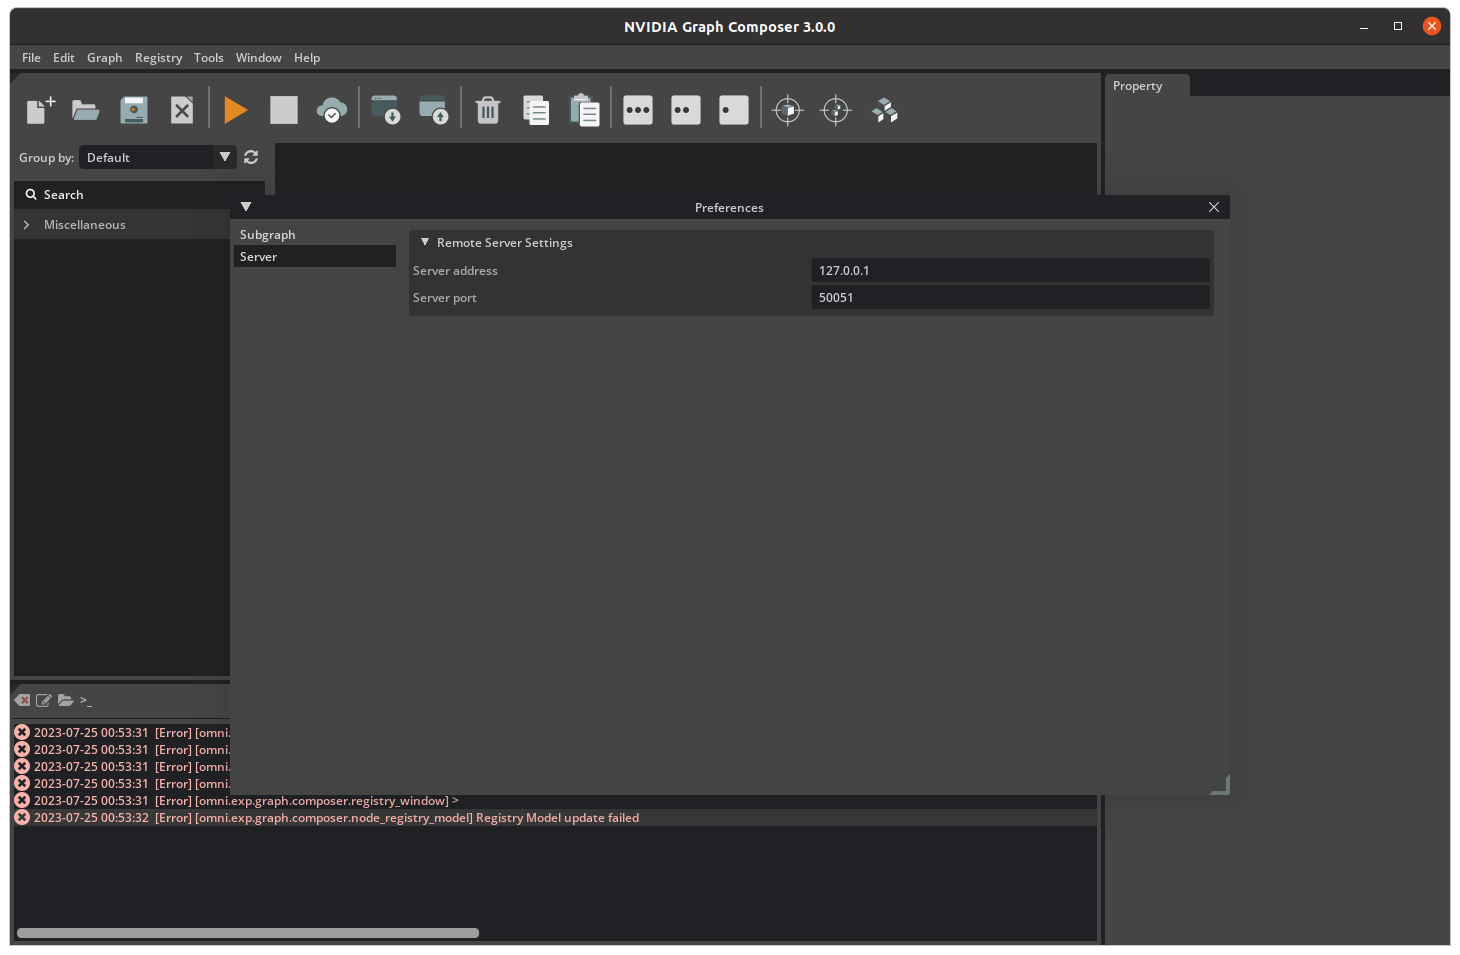Click the Server port label
Screen dimensions: 1460x955
click(x=445, y=298)
